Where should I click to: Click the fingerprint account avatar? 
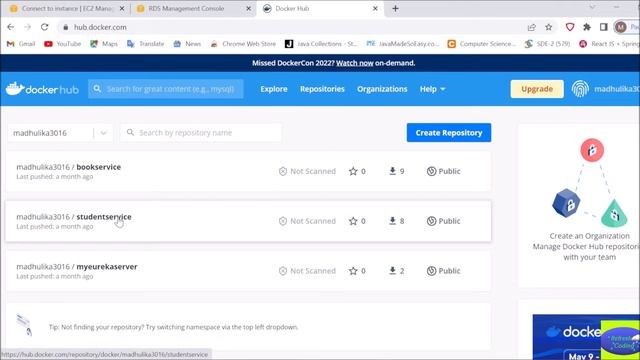click(x=580, y=89)
